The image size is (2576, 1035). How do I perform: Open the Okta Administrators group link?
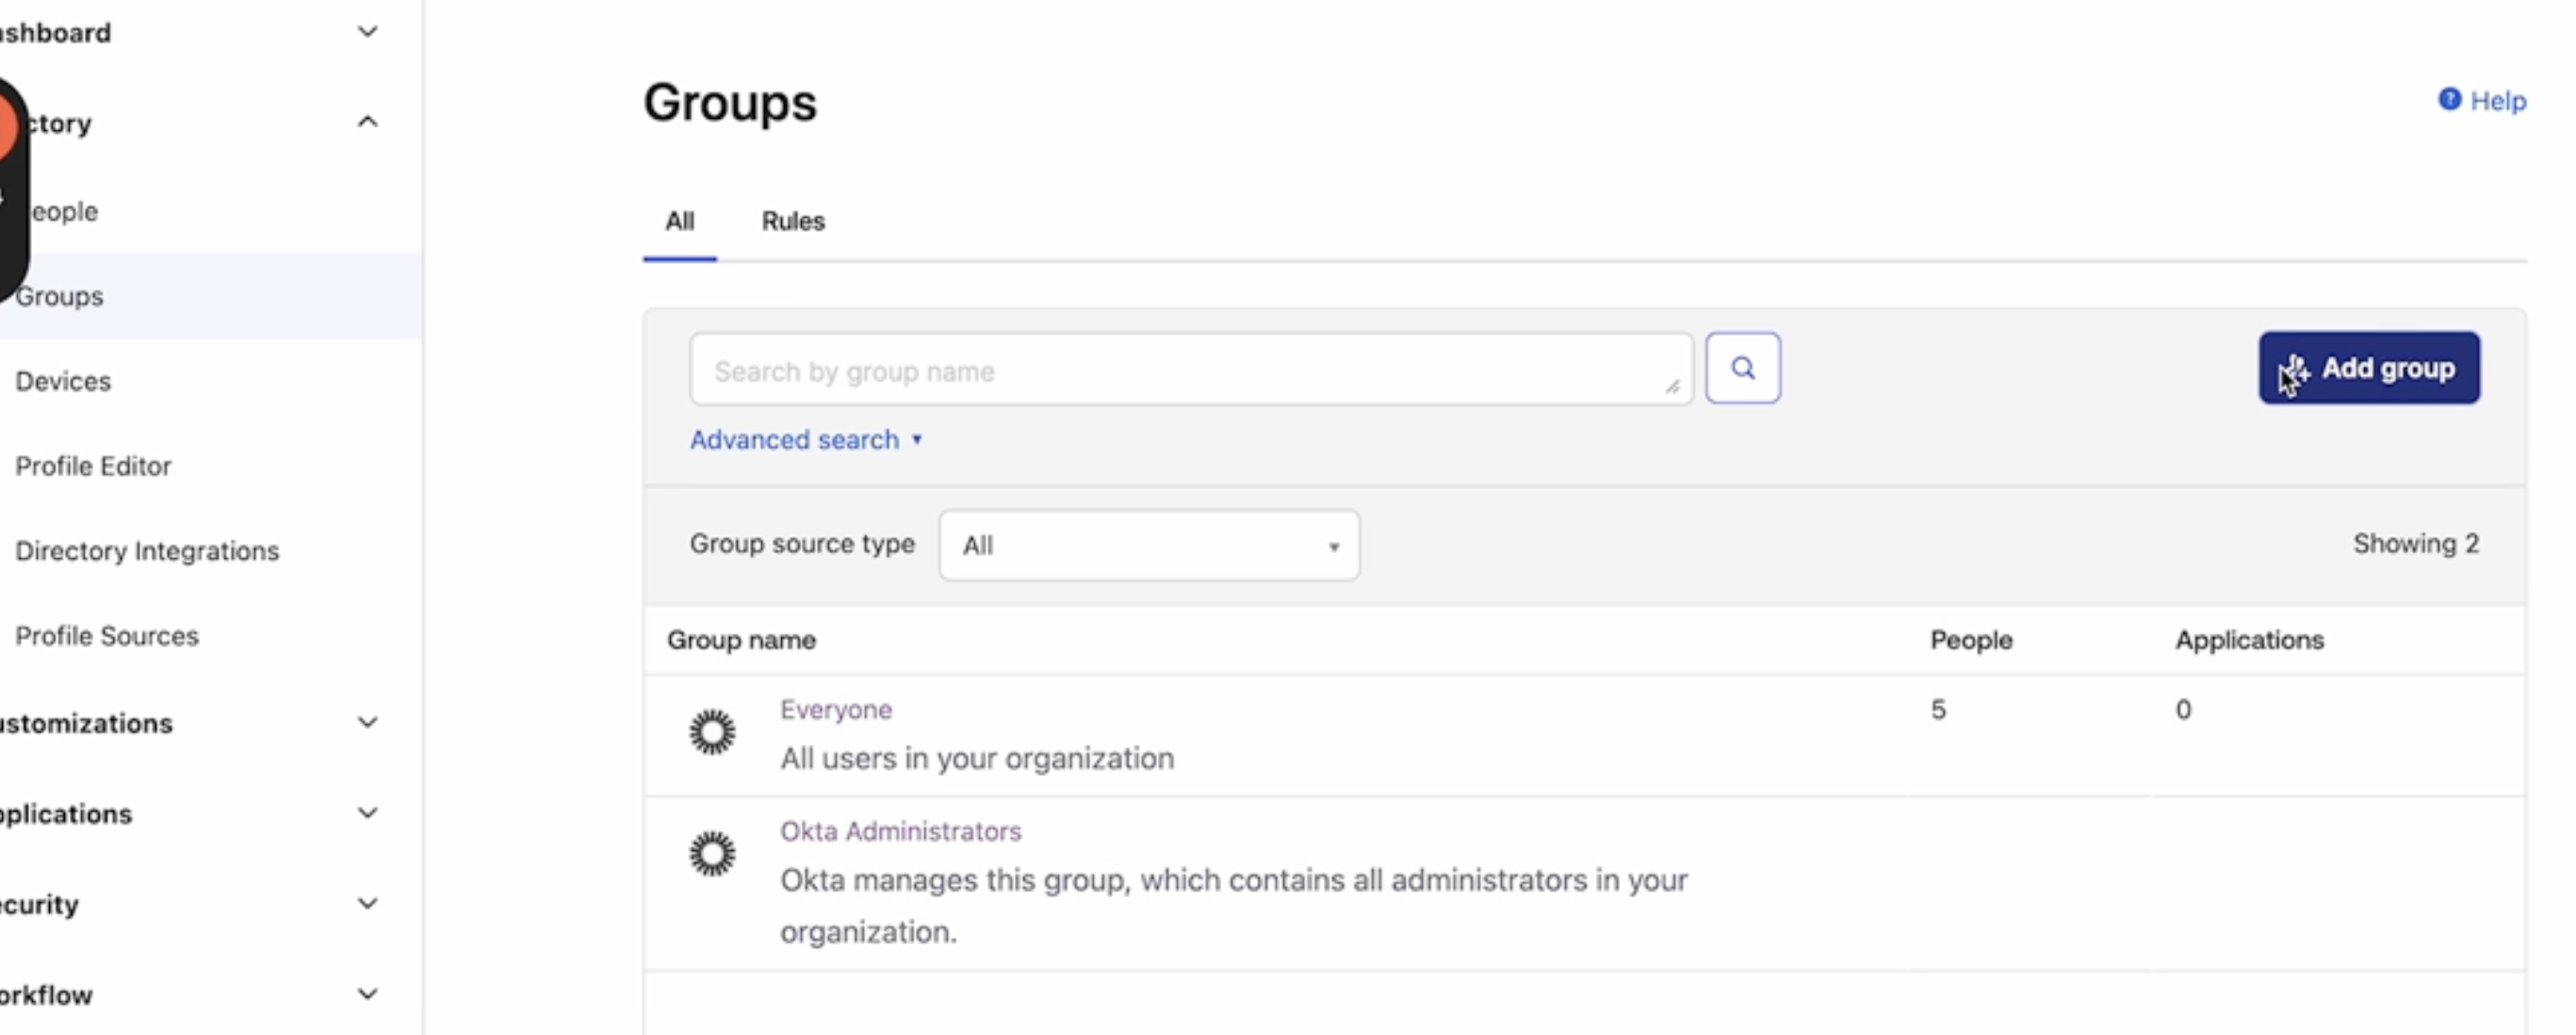901,831
